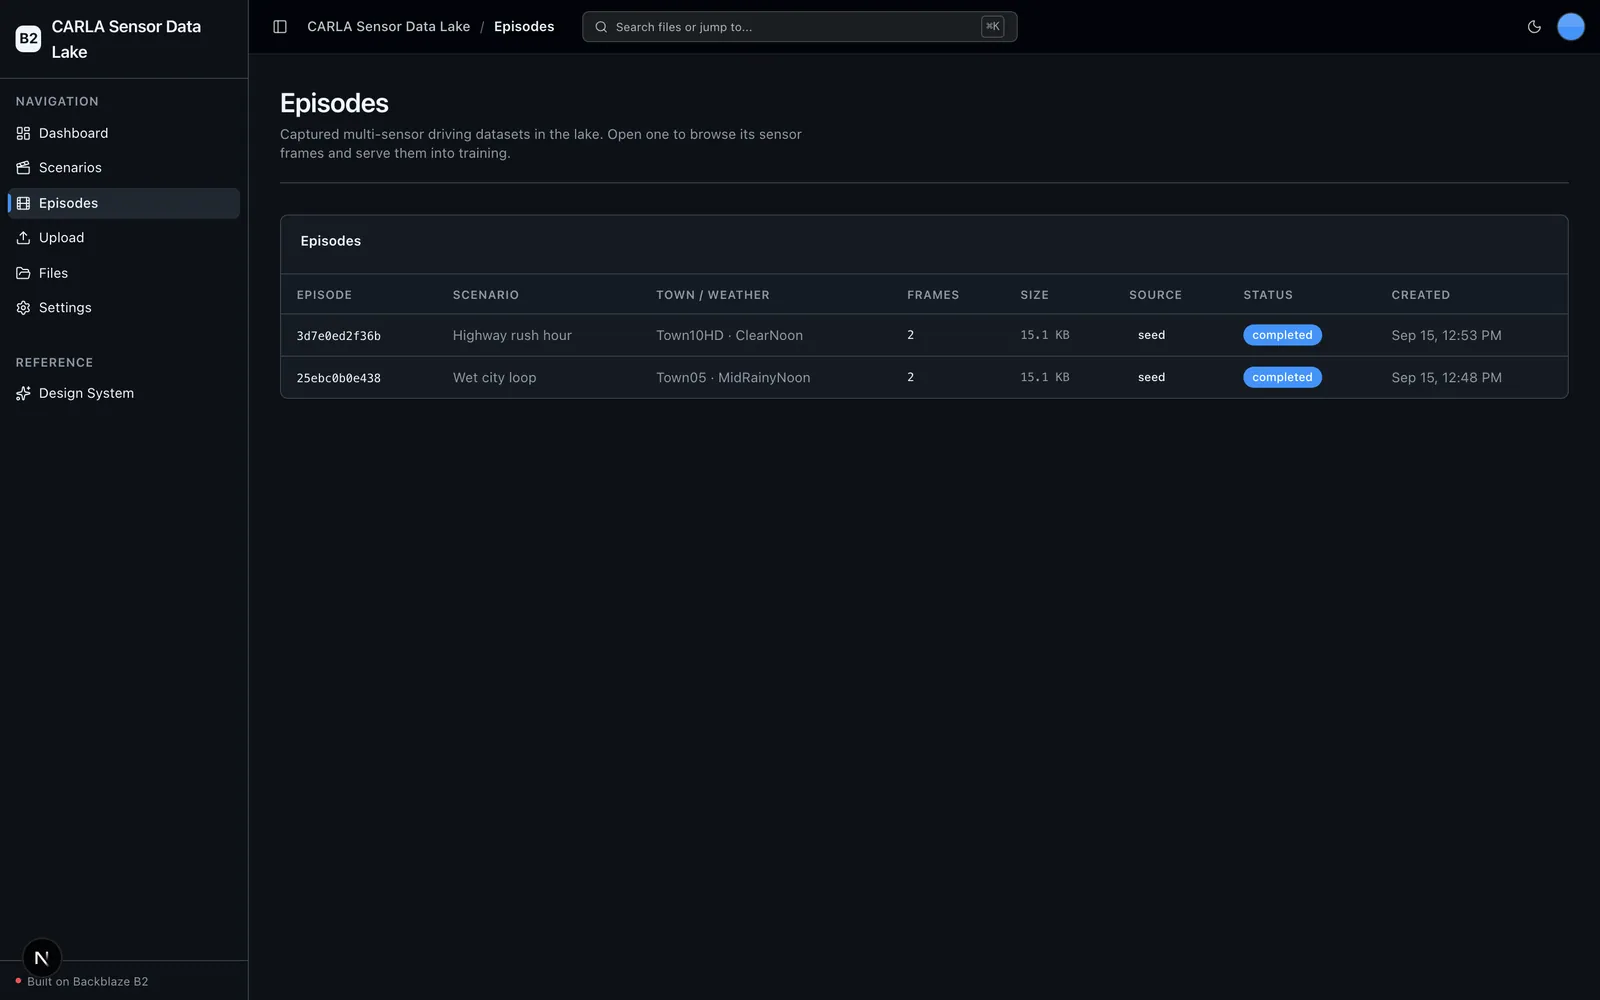
Task: Open Files in the sidebar
Action: pyautogui.click(x=124, y=273)
